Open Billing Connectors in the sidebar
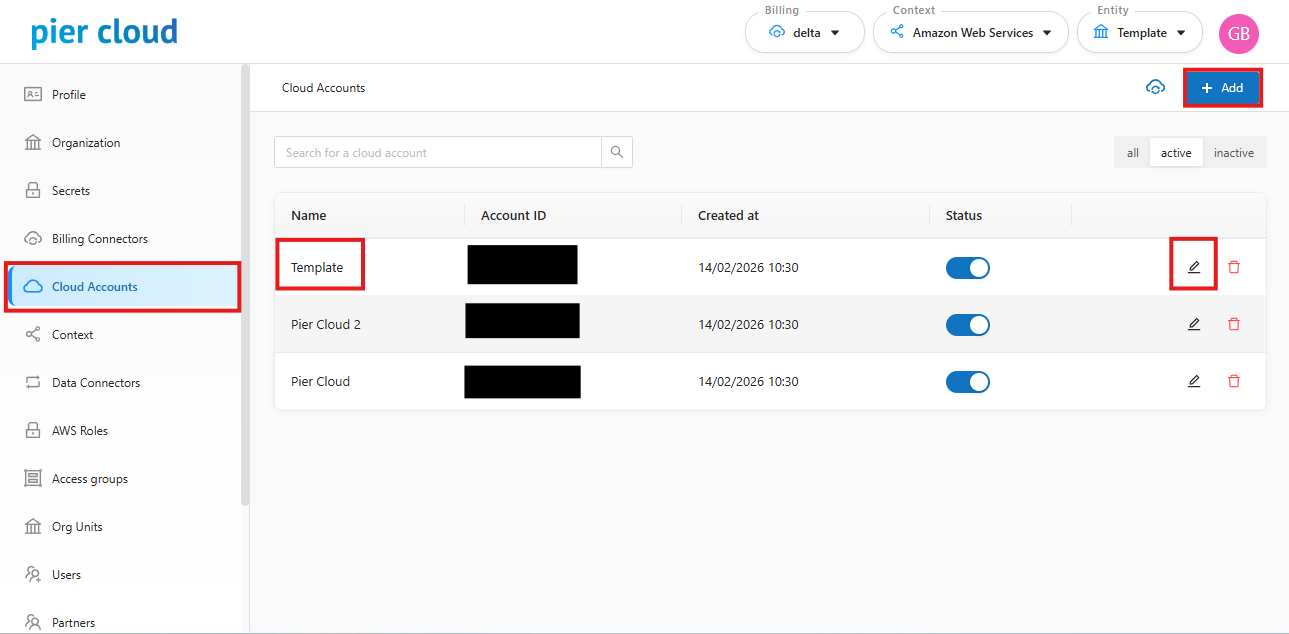The image size is (1289, 634). [x=99, y=239]
